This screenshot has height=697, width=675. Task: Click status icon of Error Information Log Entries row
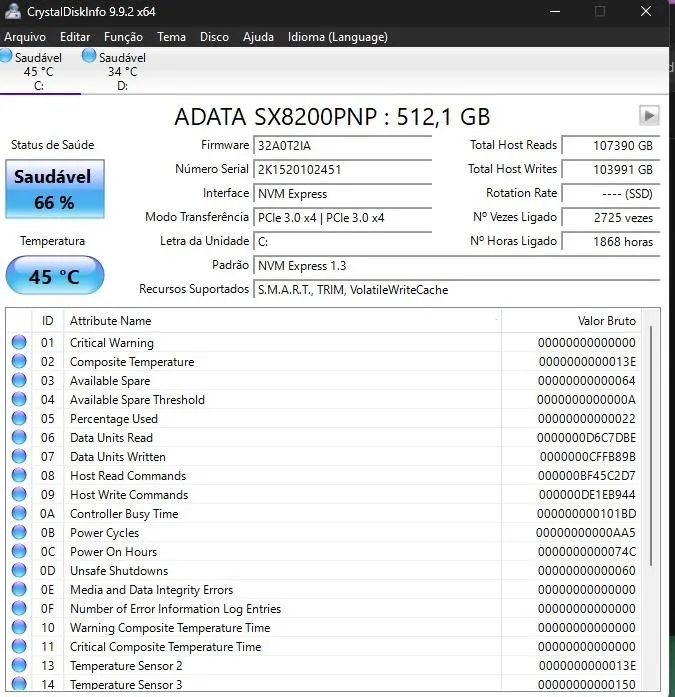[x=19, y=609]
